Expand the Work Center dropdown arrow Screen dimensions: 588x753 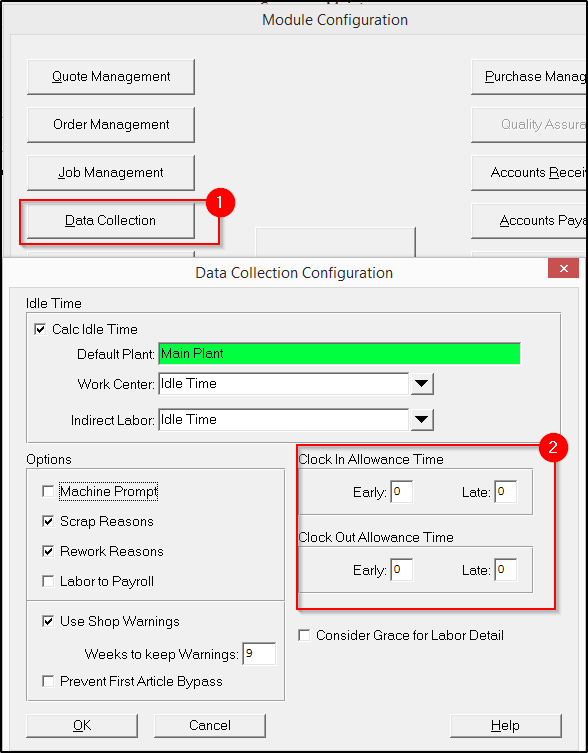[422, 384]
